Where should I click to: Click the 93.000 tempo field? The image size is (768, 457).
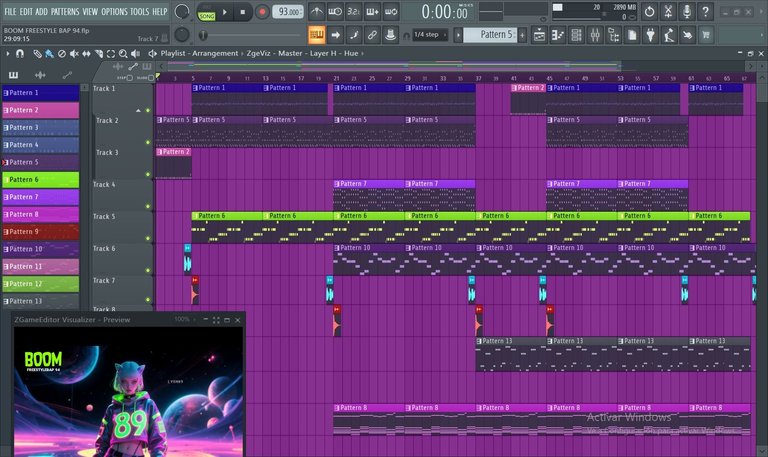(288, 12)
